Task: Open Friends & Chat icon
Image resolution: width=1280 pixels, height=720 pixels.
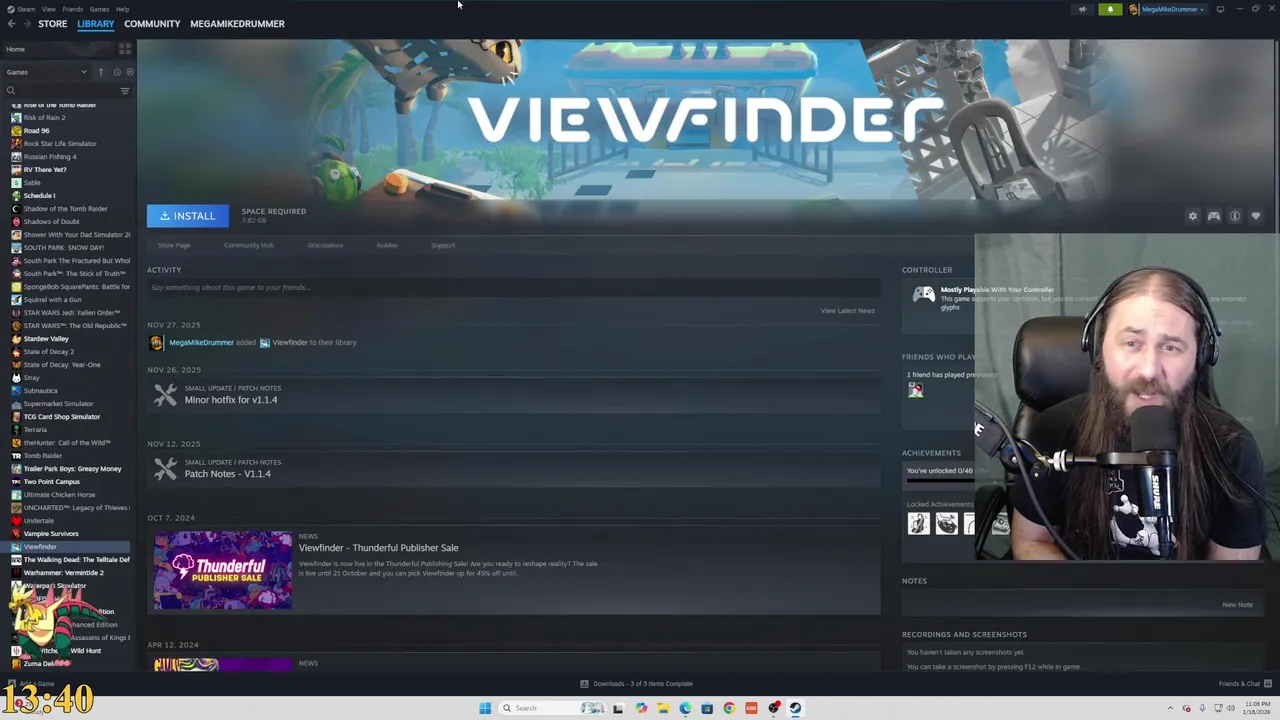Action: (1268, 684)
